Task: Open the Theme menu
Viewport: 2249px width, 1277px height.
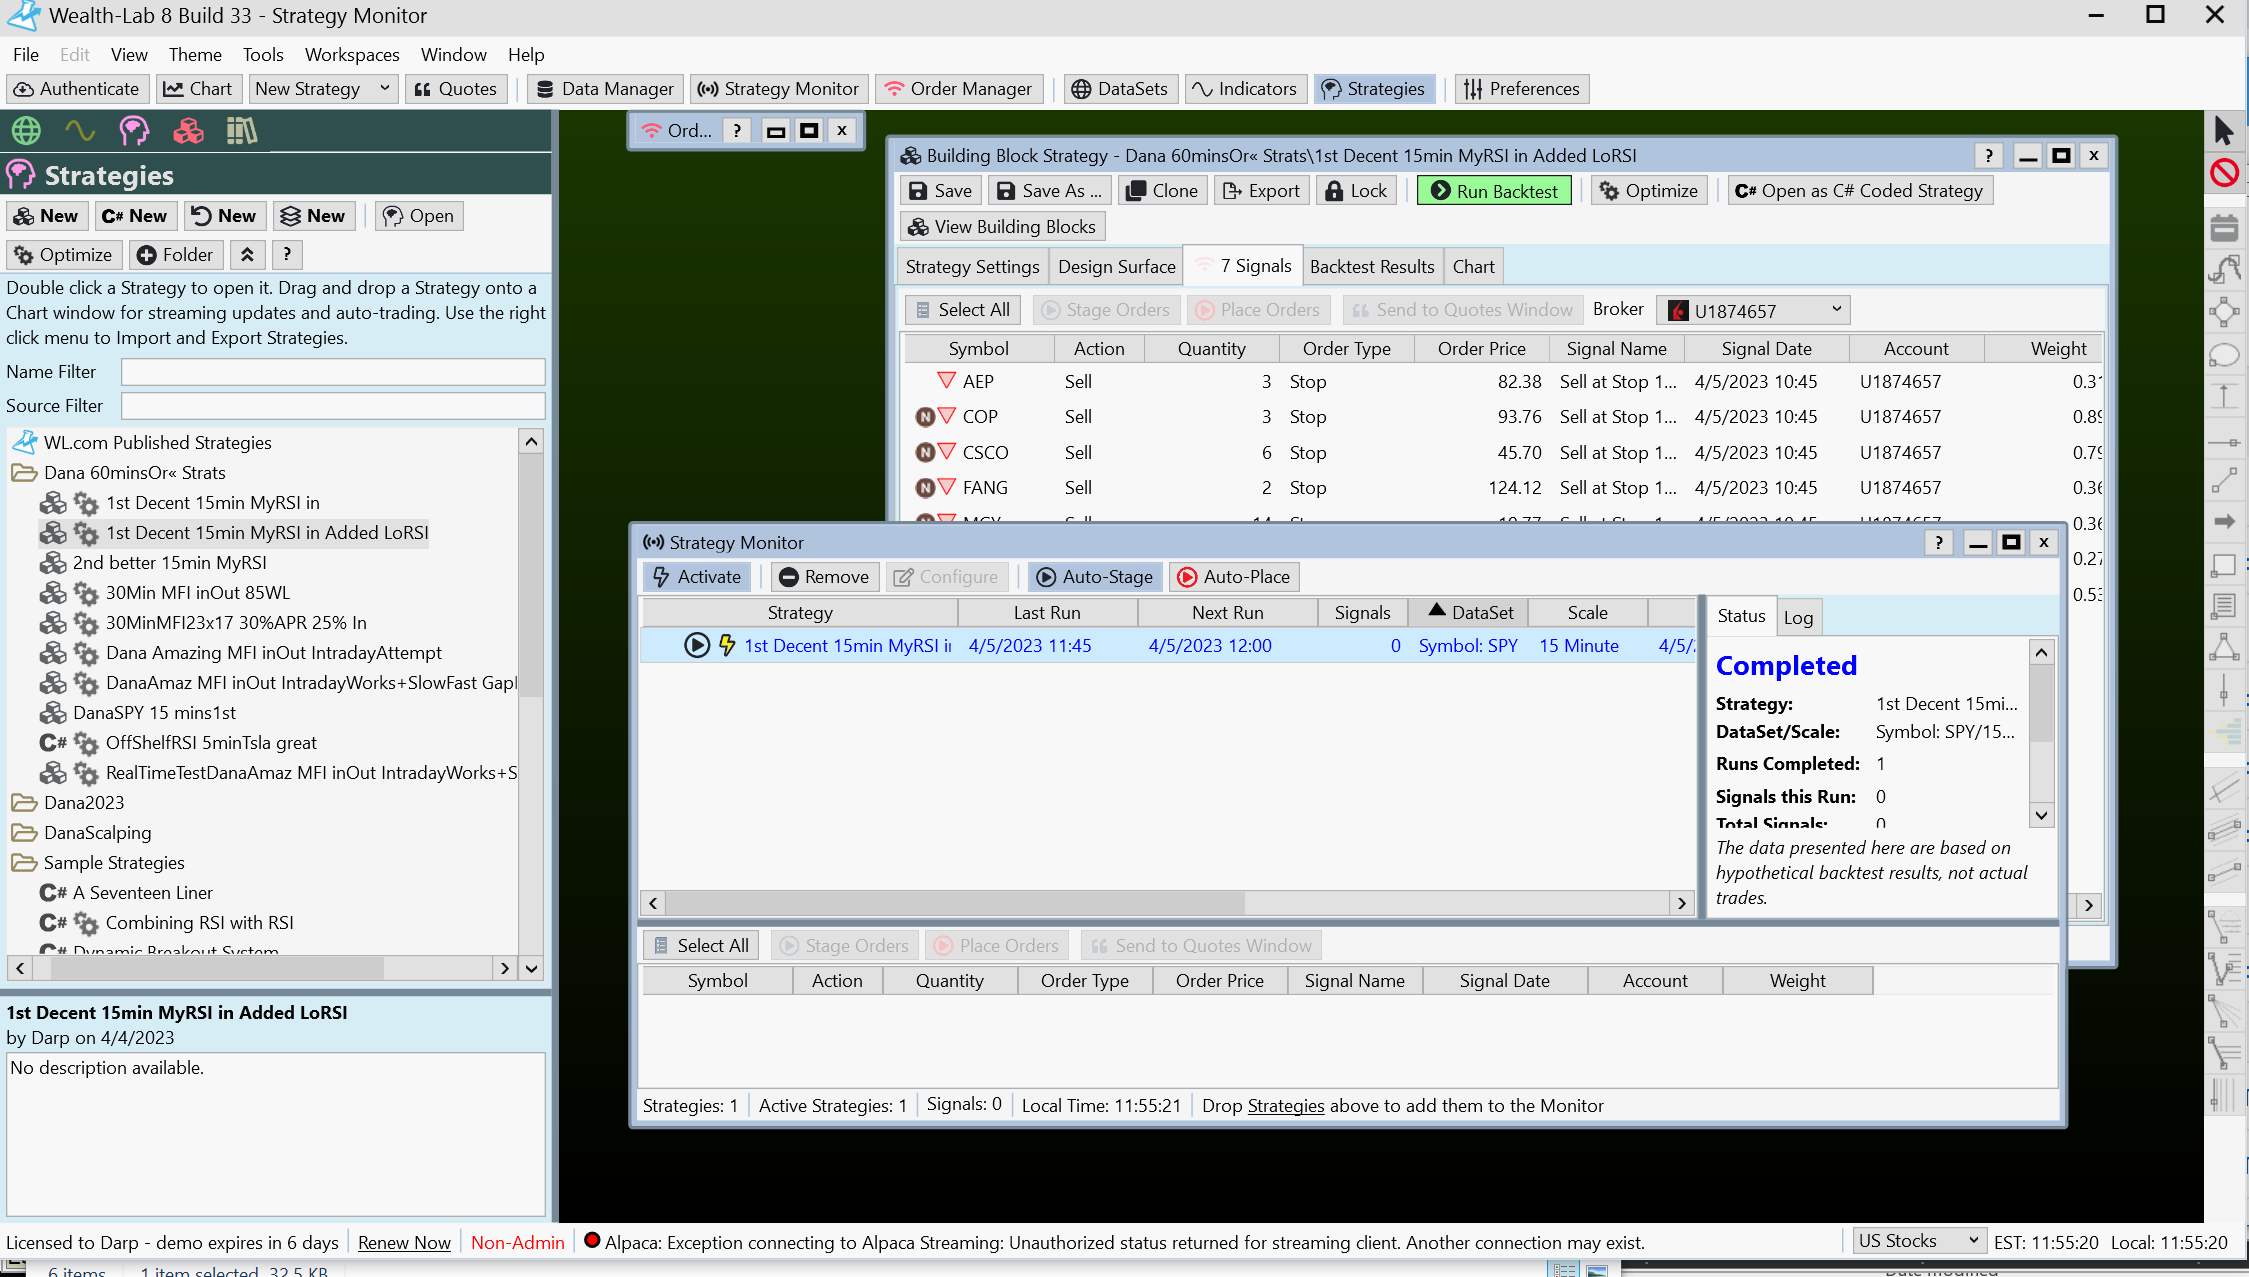Action: click(x=195, y=55)
